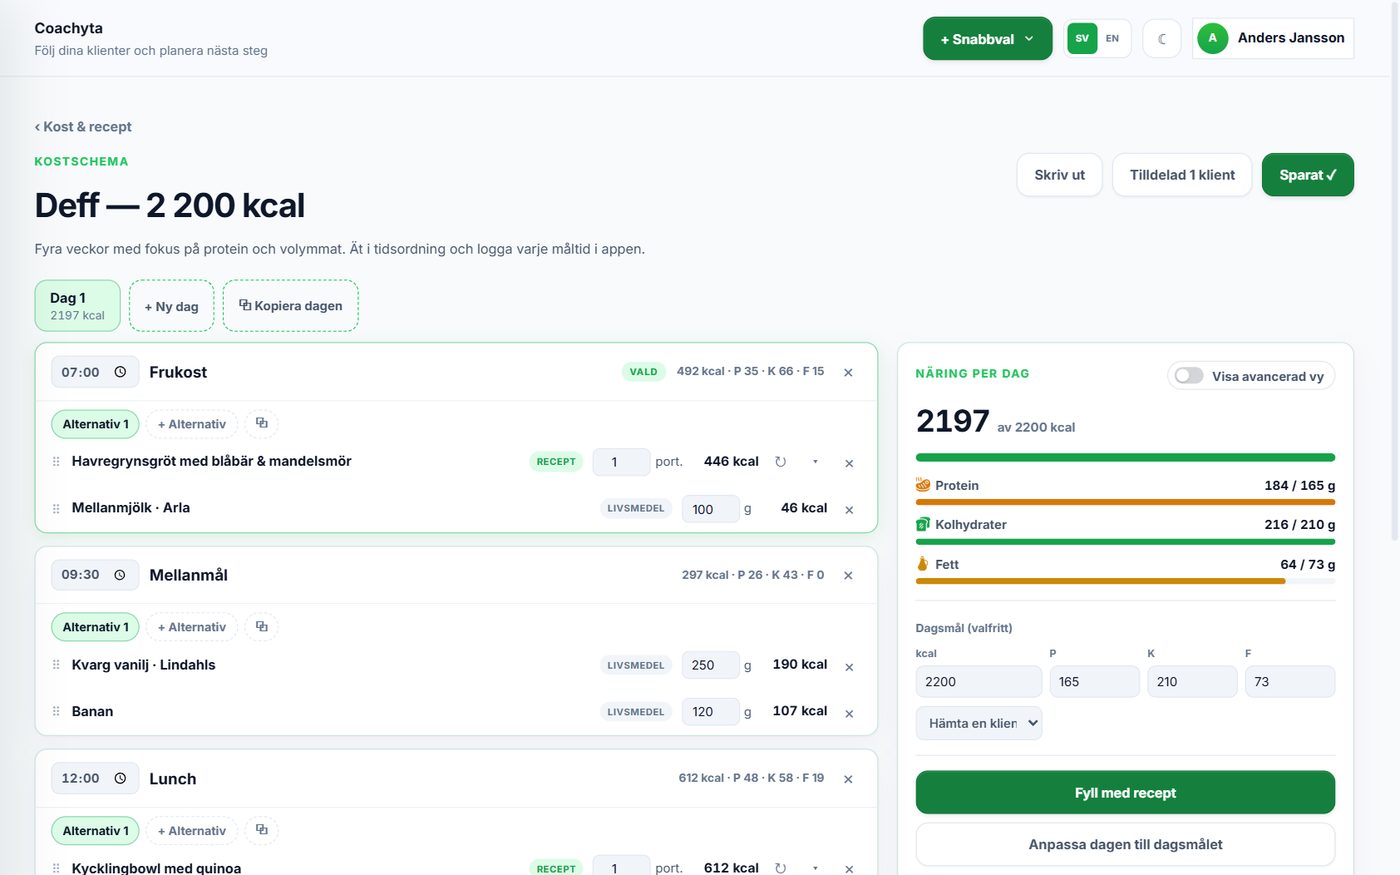Click the drag handle beside Mellanmjölk
1400x875 pixels.
tap(56, 509)
